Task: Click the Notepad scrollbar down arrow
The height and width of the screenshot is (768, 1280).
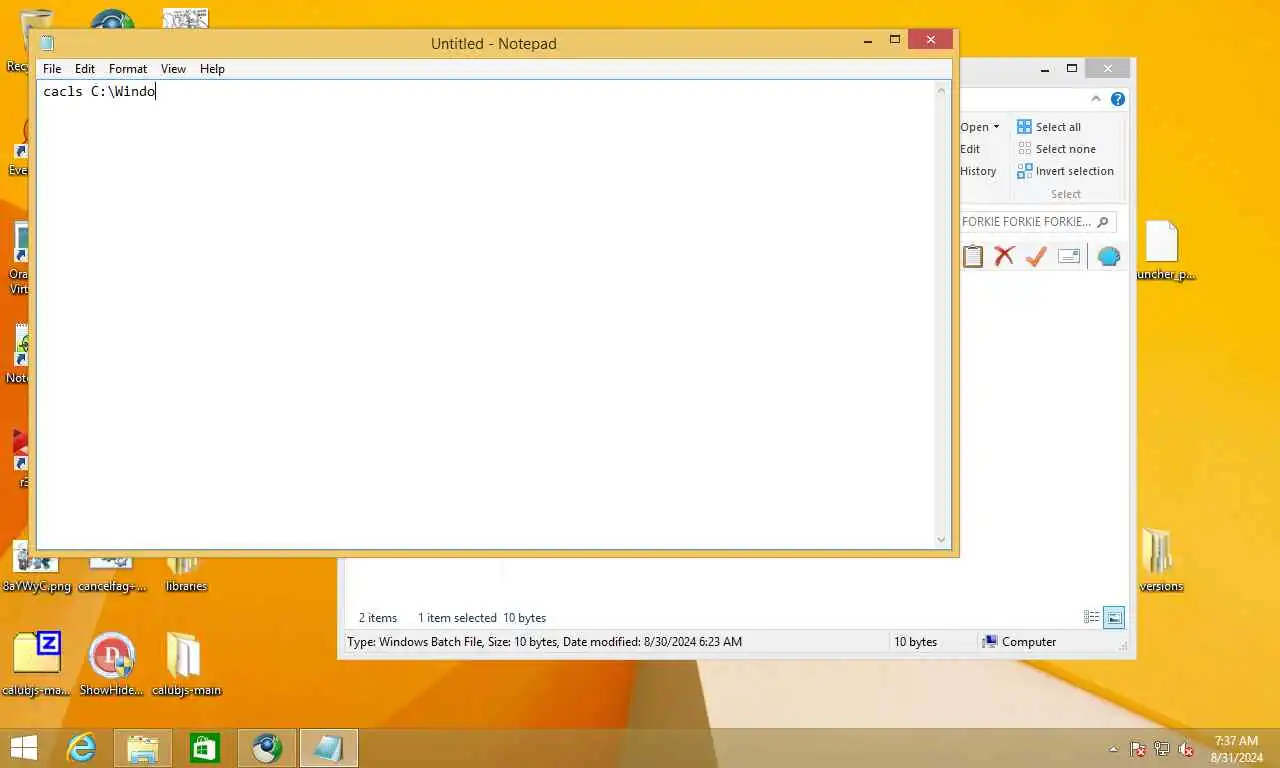Action: coord(941,539)
